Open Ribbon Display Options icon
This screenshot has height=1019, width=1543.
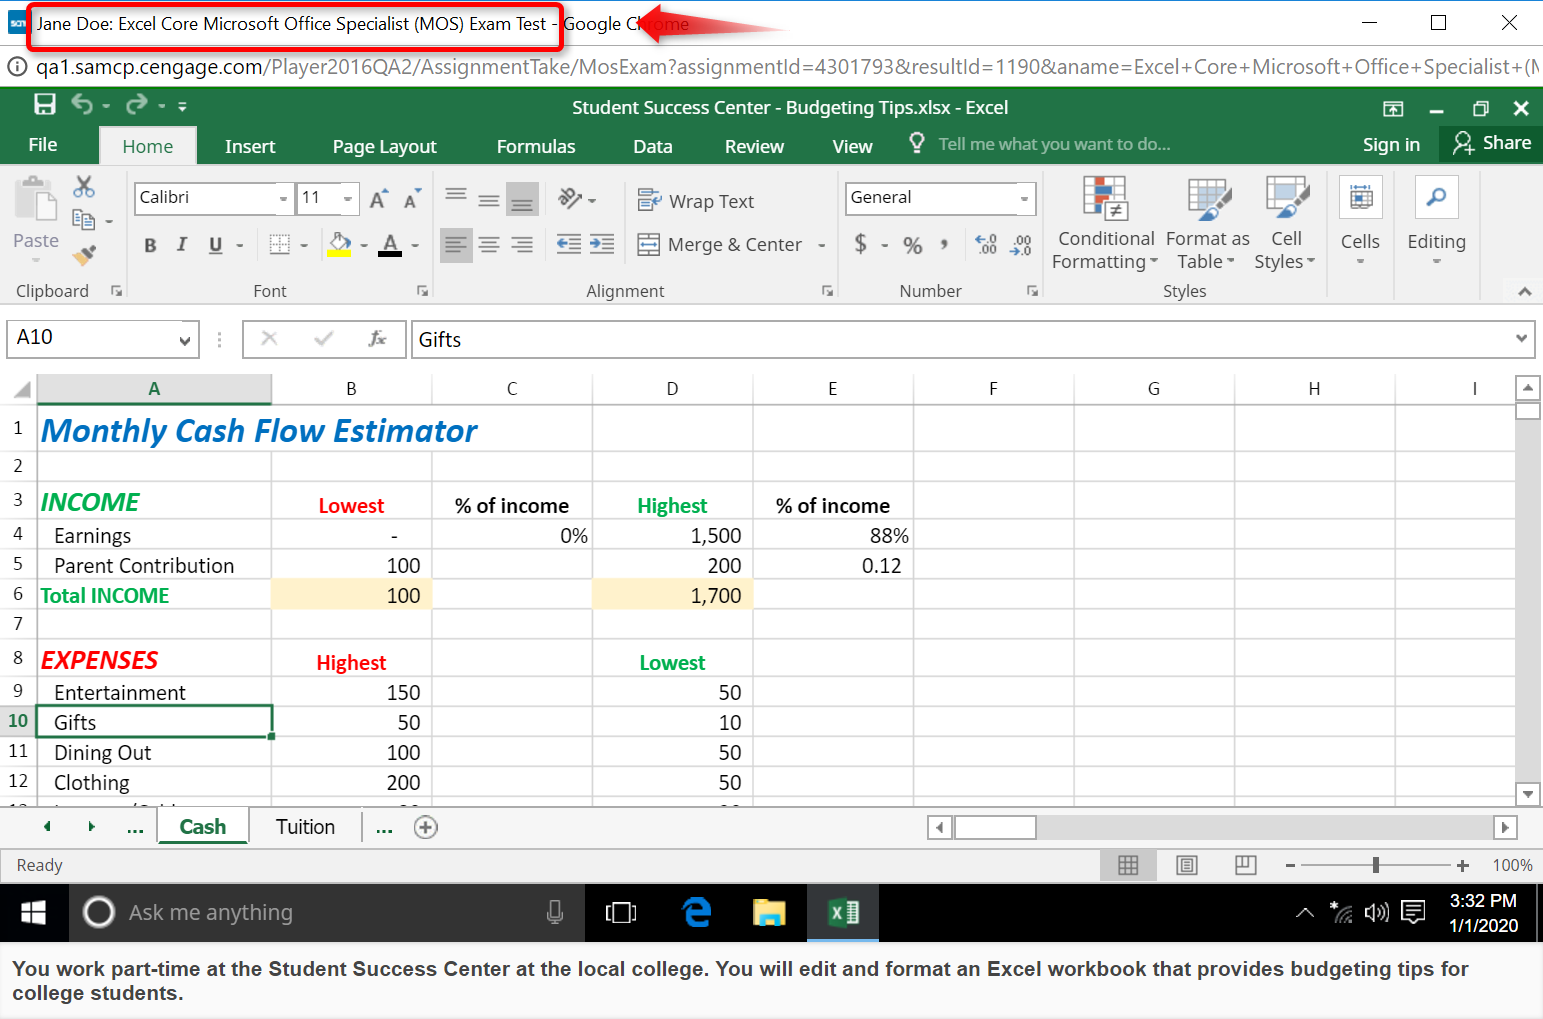(x=1393, y=108)
